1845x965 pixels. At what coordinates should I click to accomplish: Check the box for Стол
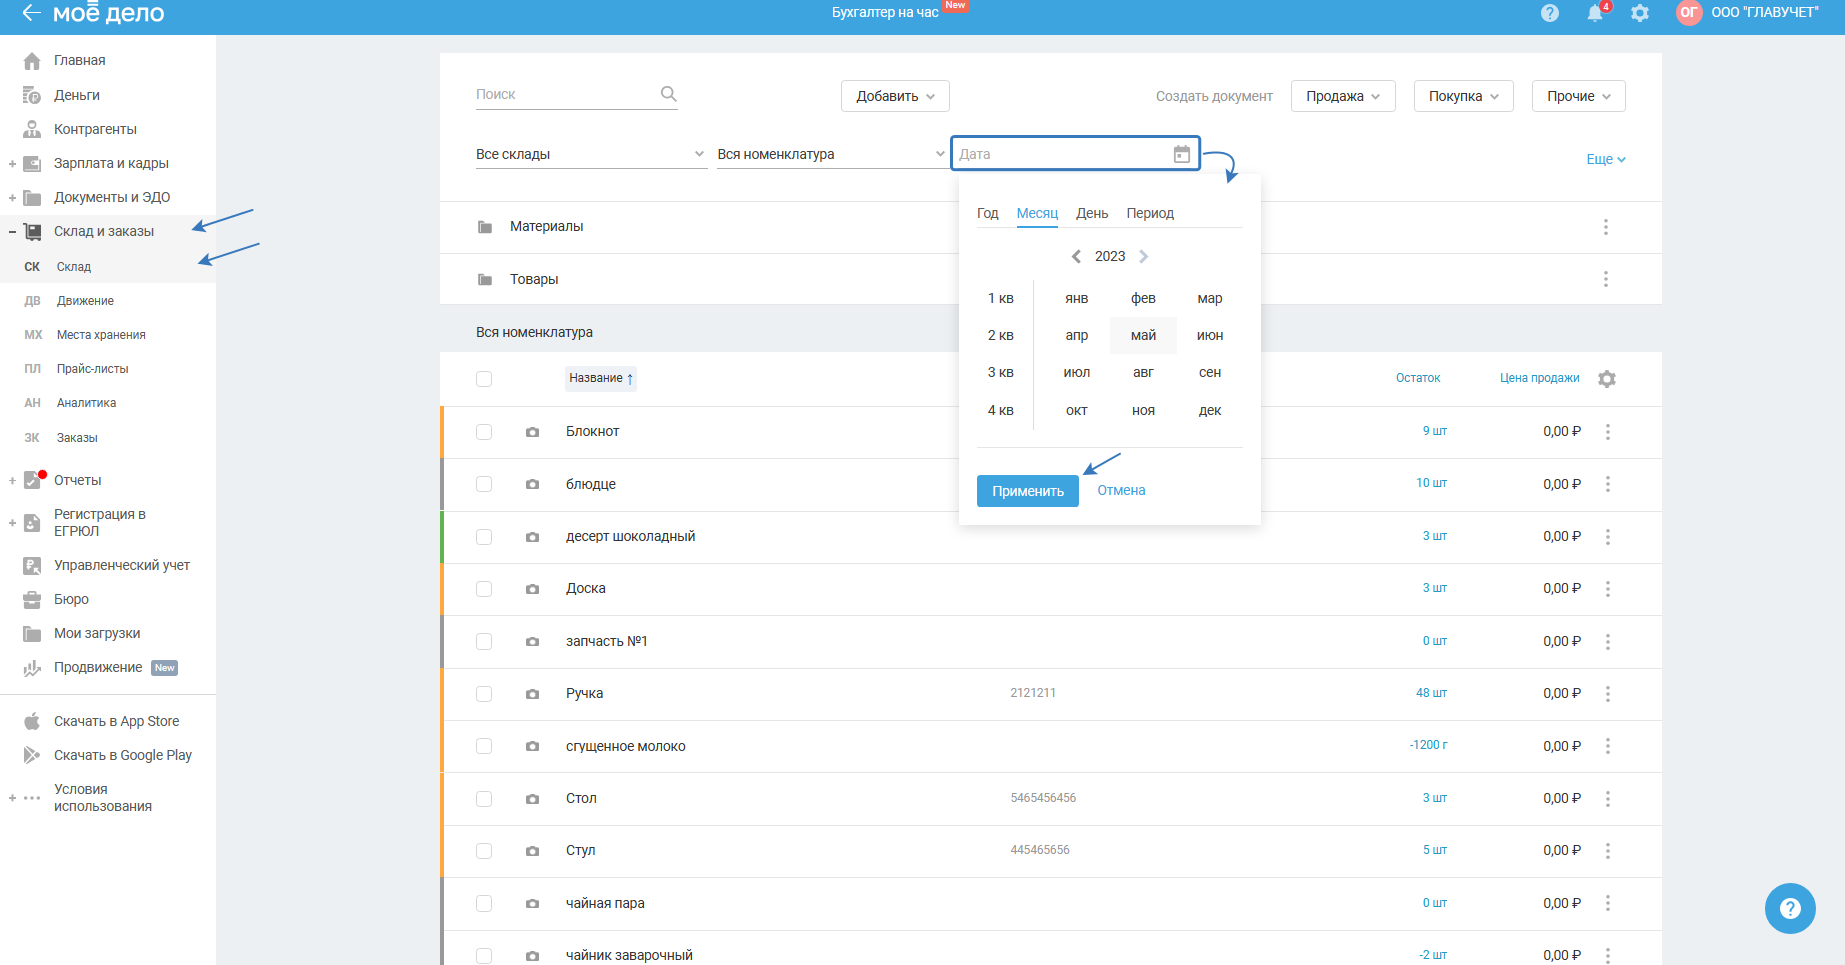pos(484,799)
